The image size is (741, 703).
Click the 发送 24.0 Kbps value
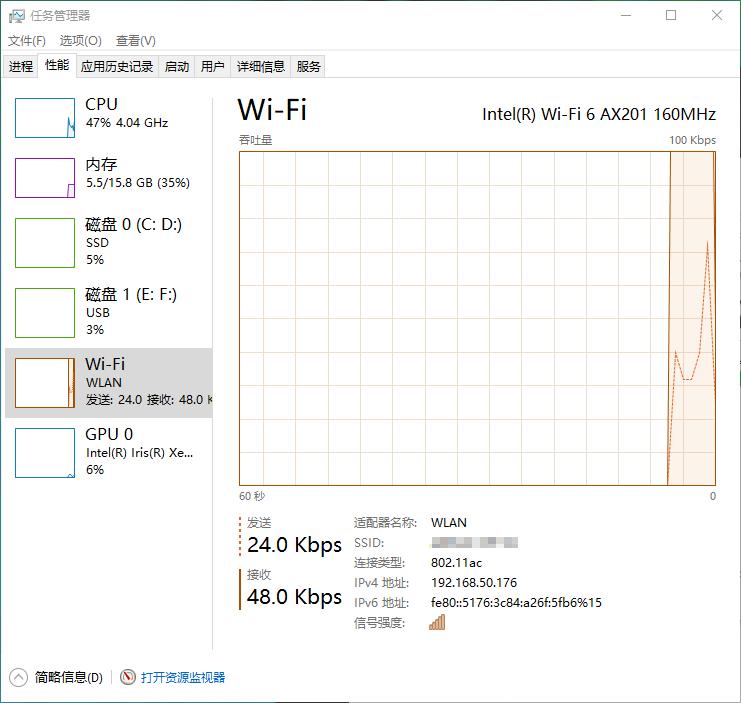[x=294, y=545]
